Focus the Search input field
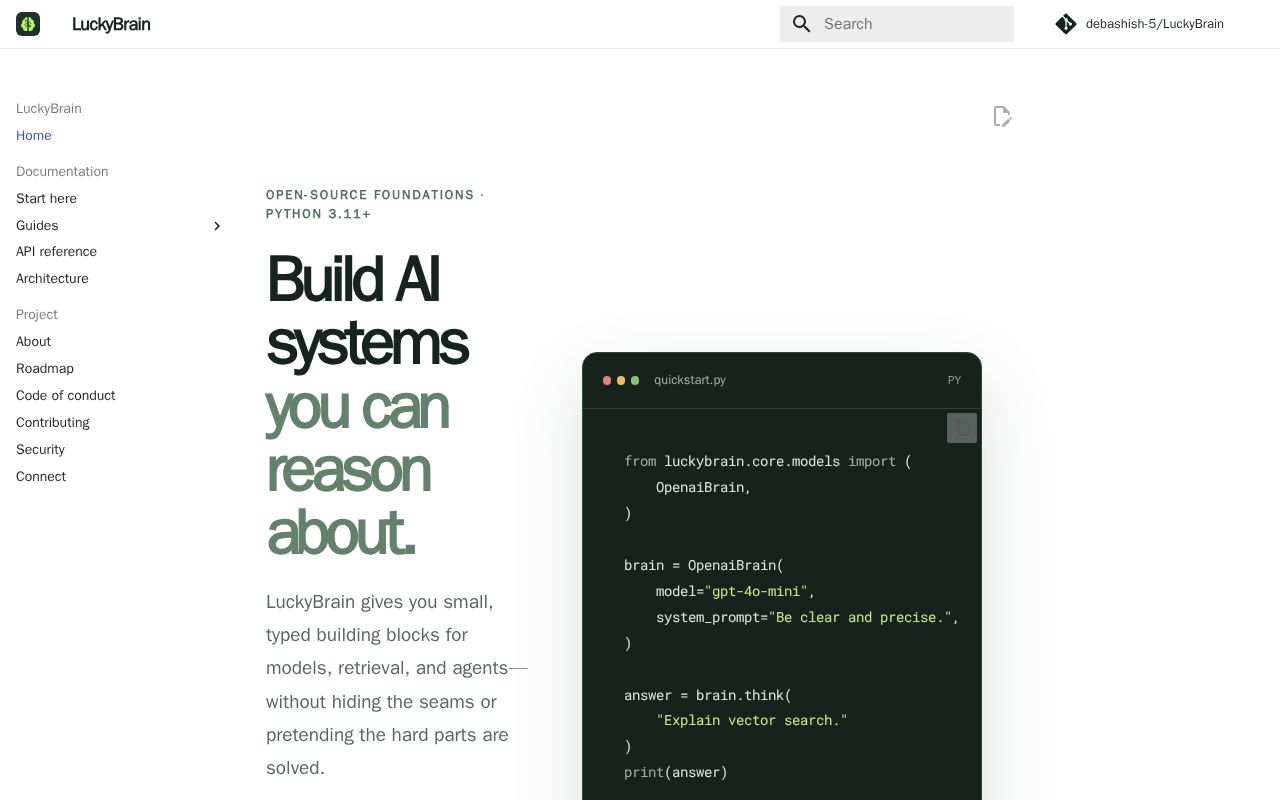Viewport: 1280px width, 800px height. coord(897,24)
